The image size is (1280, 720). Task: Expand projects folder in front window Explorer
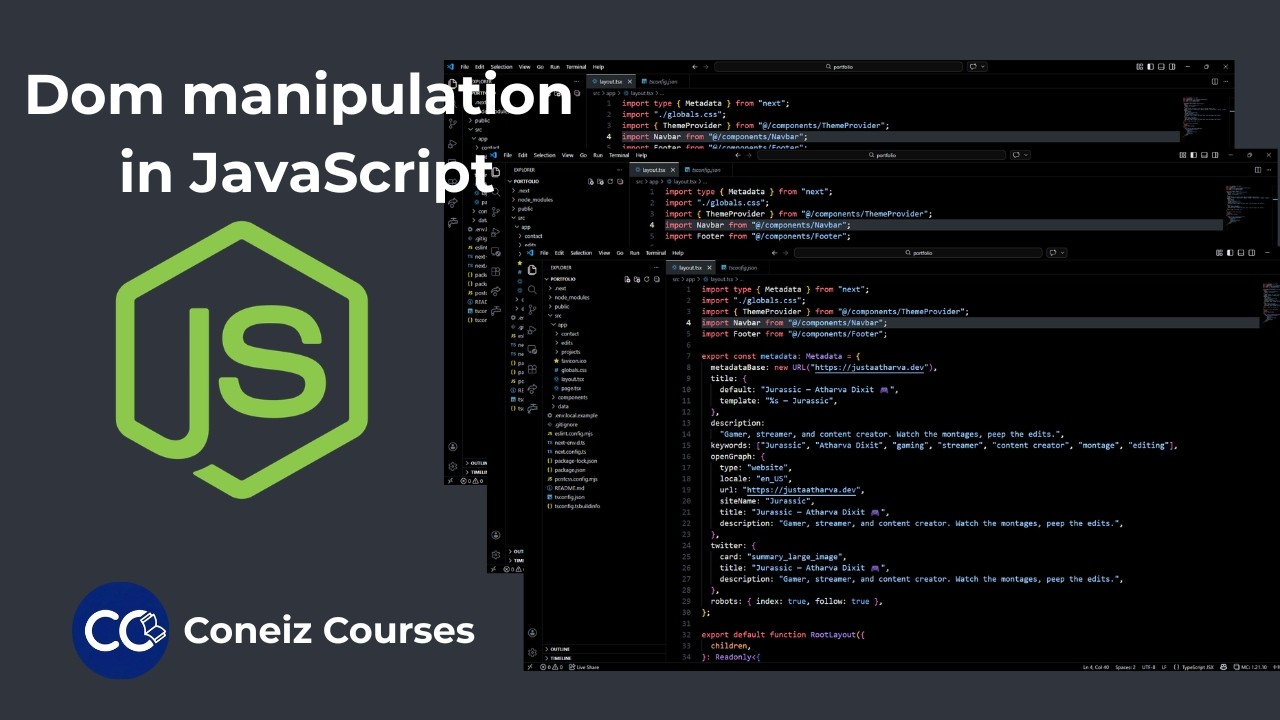[570, 352]
